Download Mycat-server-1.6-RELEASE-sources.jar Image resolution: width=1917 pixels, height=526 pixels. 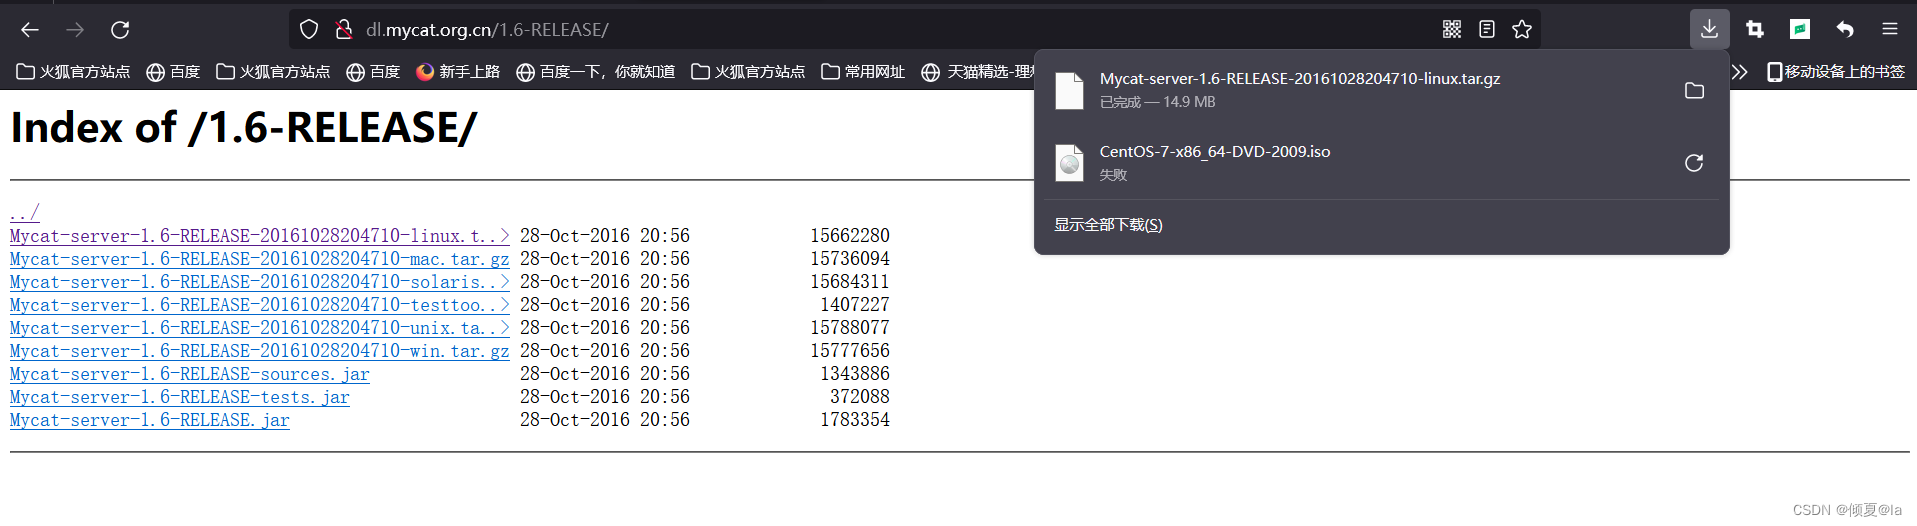190,374
